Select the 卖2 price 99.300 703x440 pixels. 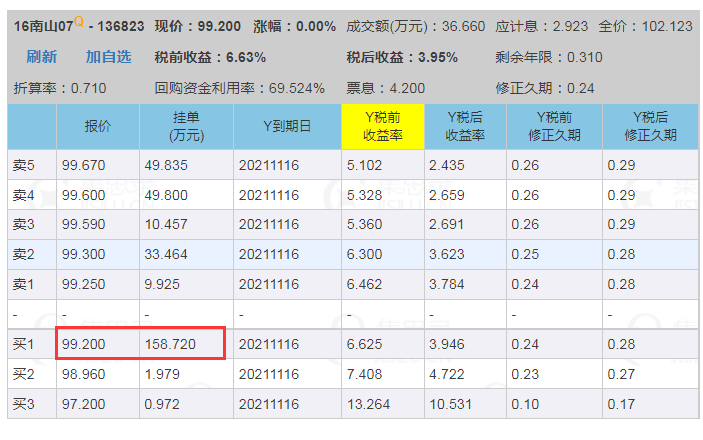83,254
